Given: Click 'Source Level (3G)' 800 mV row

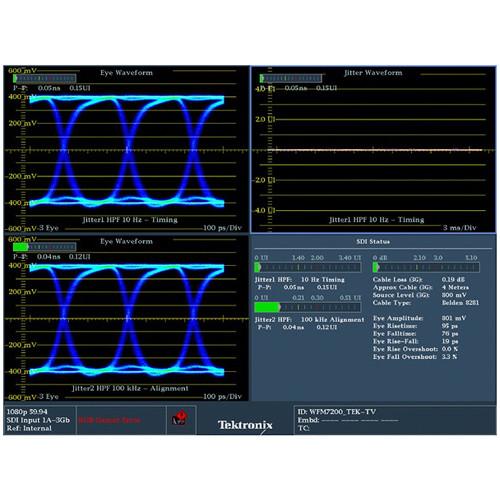Looking at the screenshot, I should pyautogui.click(x=419, y=295).
